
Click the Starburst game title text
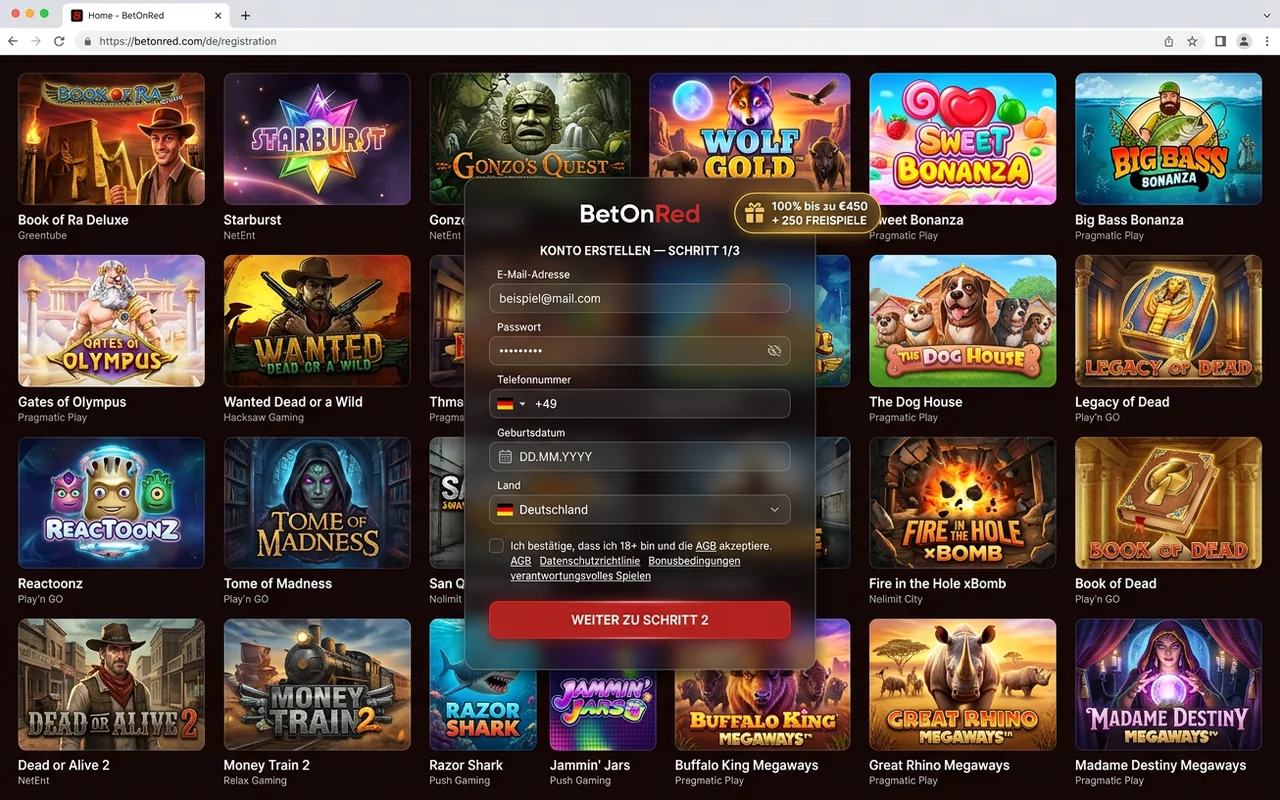[x=252, y=220]
